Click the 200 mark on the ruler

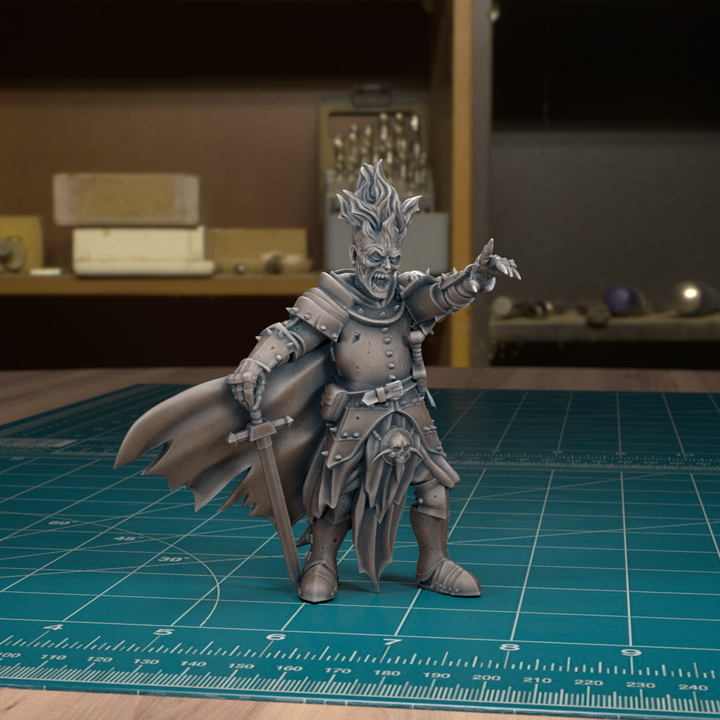click(x=487, y=677)
